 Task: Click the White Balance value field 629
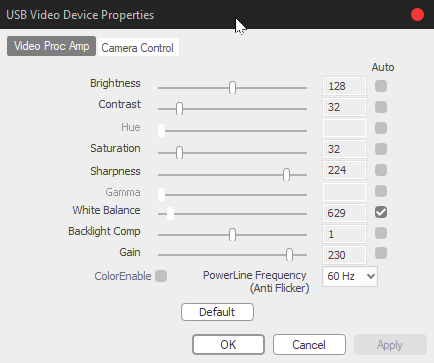(344, 213)
